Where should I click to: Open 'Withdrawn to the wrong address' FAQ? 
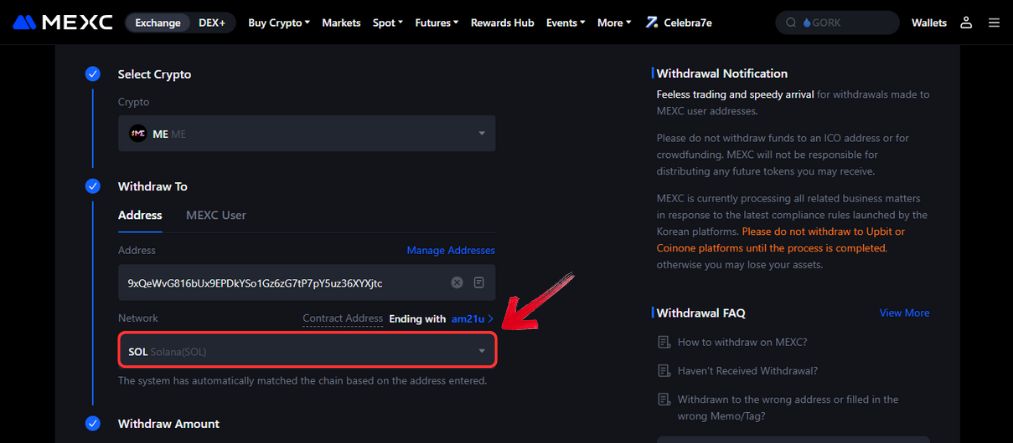pyautogui.click(x=788, y=407)
